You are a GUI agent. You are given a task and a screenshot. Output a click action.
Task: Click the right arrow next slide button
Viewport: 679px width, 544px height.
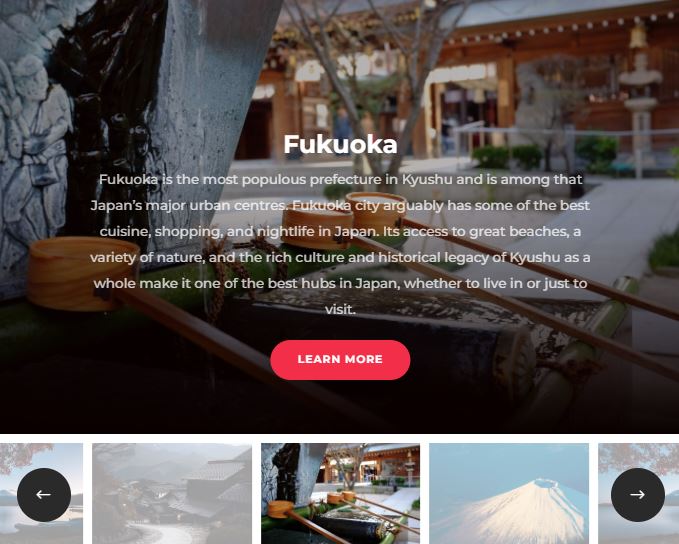pyautogui.click(x=637, y=495)
